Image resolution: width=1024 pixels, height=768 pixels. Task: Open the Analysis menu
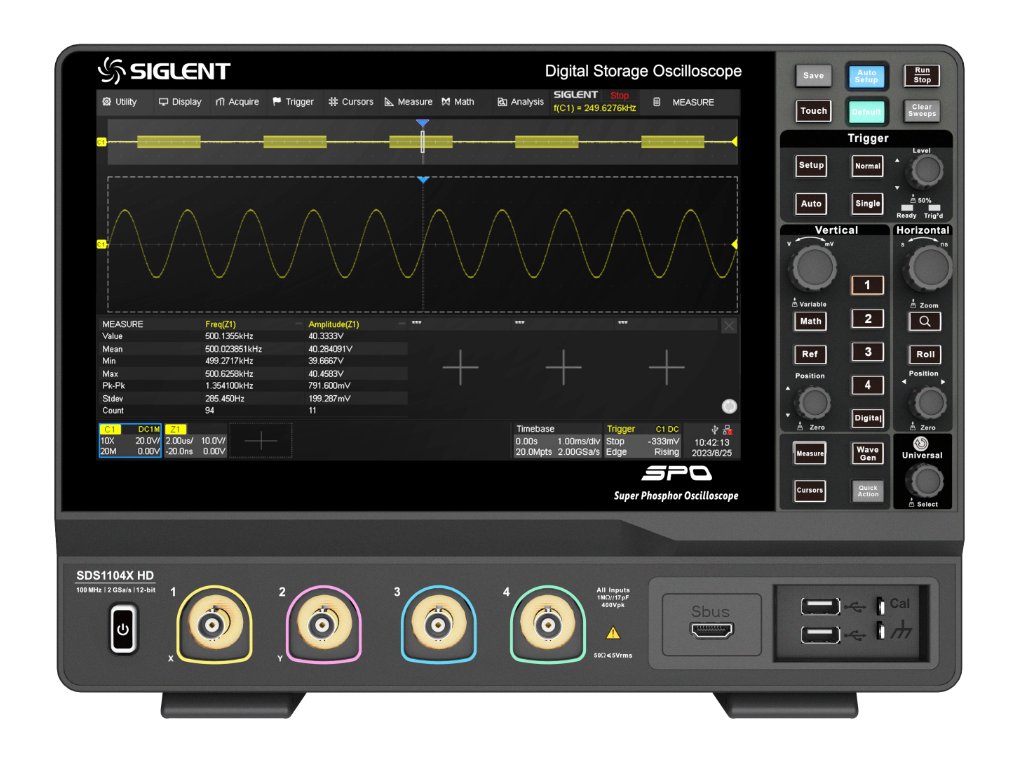pos(520,102)
